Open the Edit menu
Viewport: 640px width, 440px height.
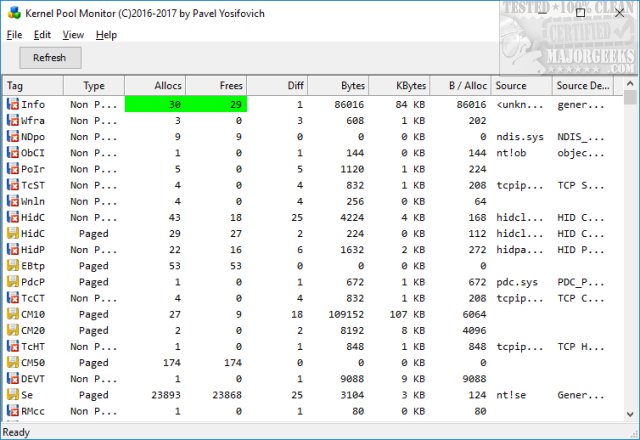(42, 35)
